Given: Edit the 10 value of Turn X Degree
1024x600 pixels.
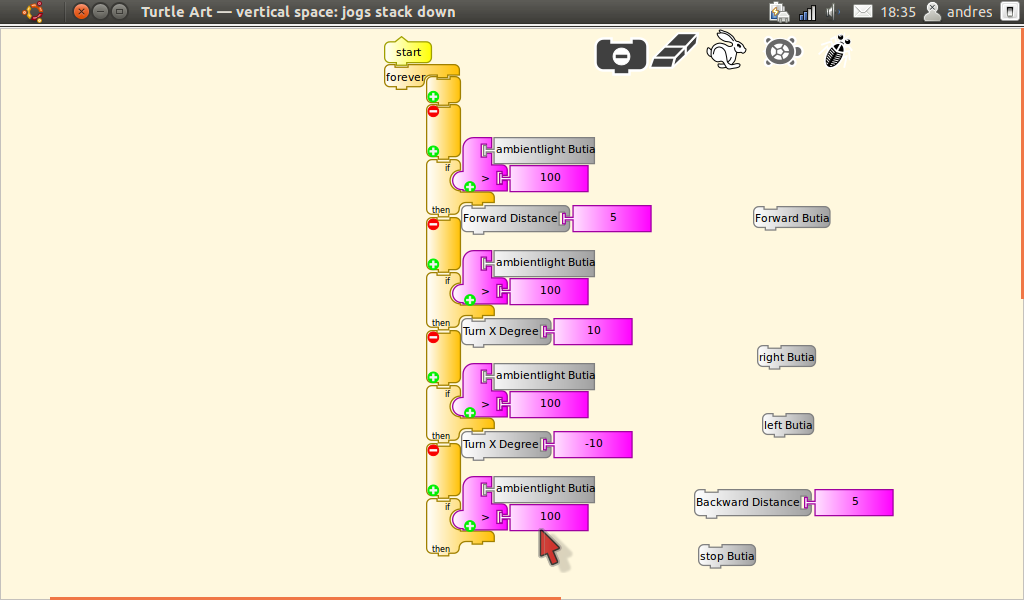Looking at the screenshot, I should [594, 331].
